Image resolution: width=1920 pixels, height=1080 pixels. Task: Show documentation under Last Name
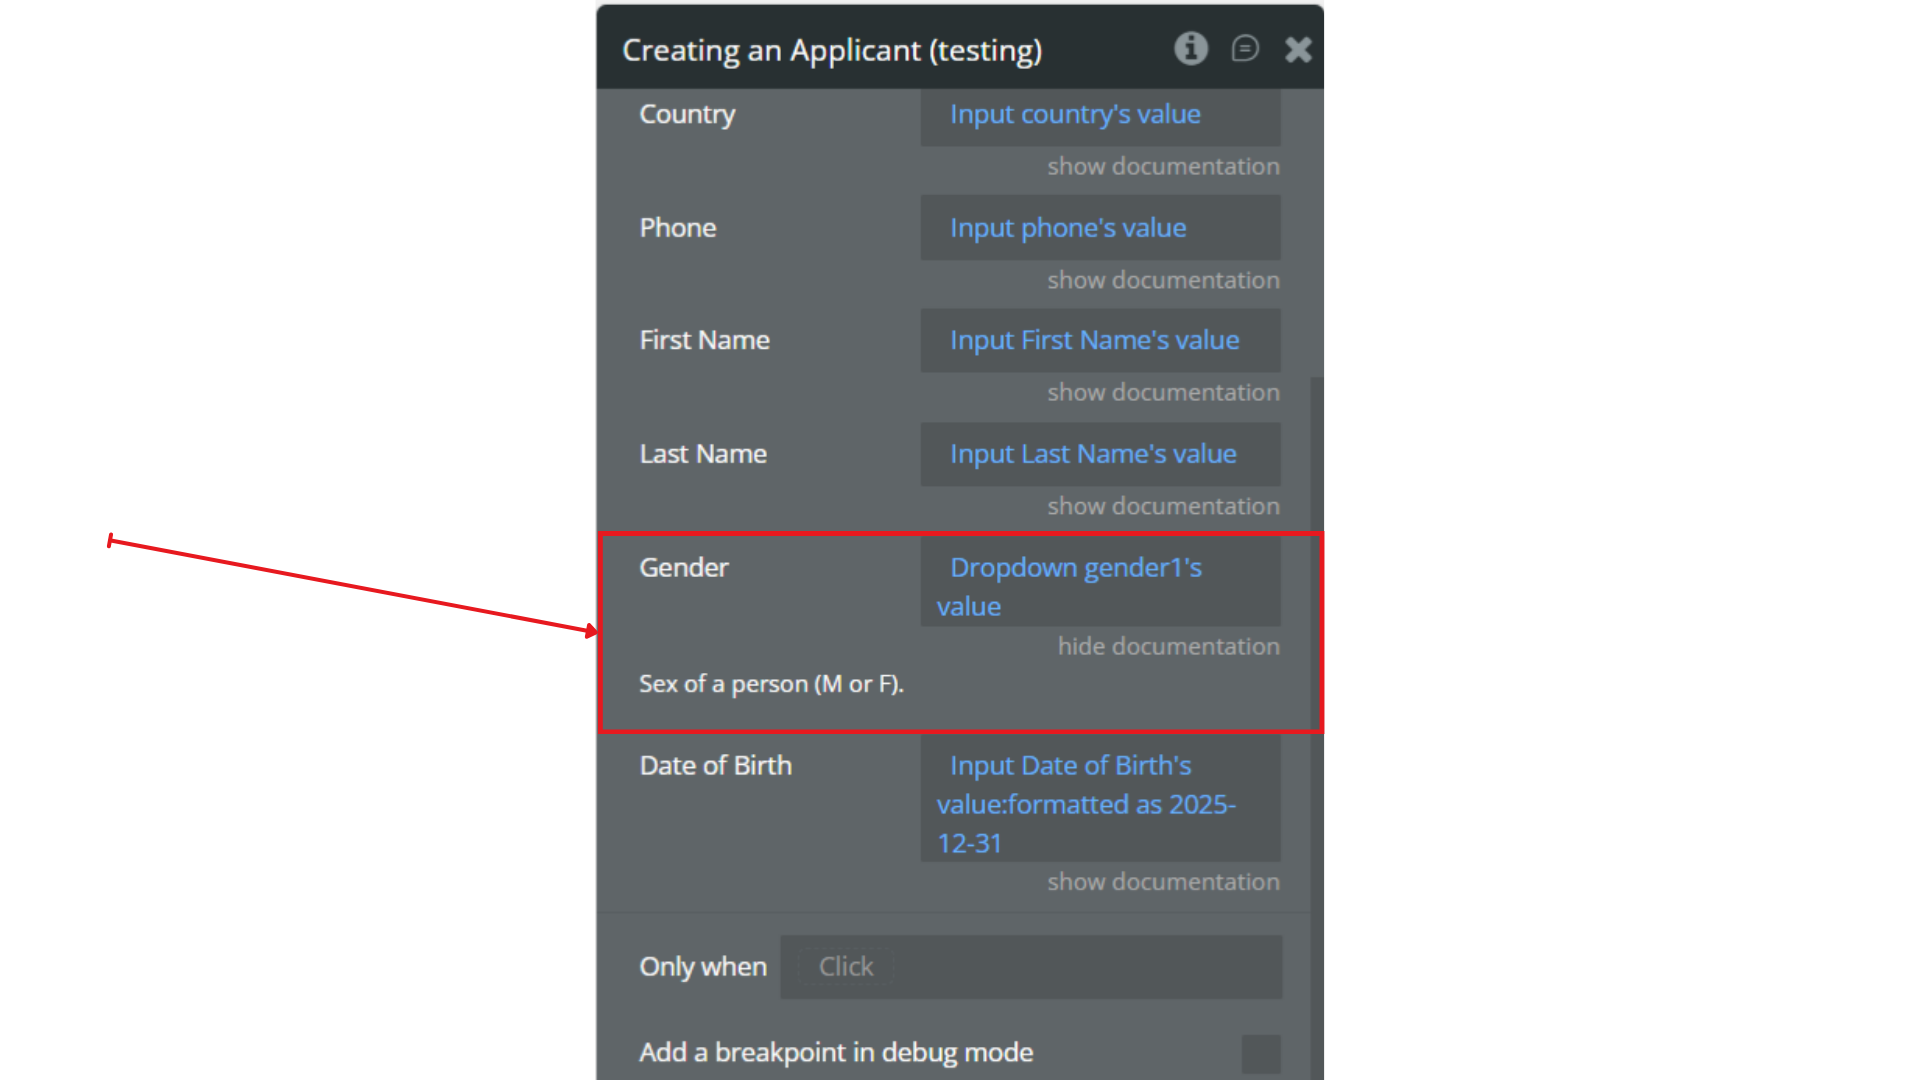pos(1163,507)
